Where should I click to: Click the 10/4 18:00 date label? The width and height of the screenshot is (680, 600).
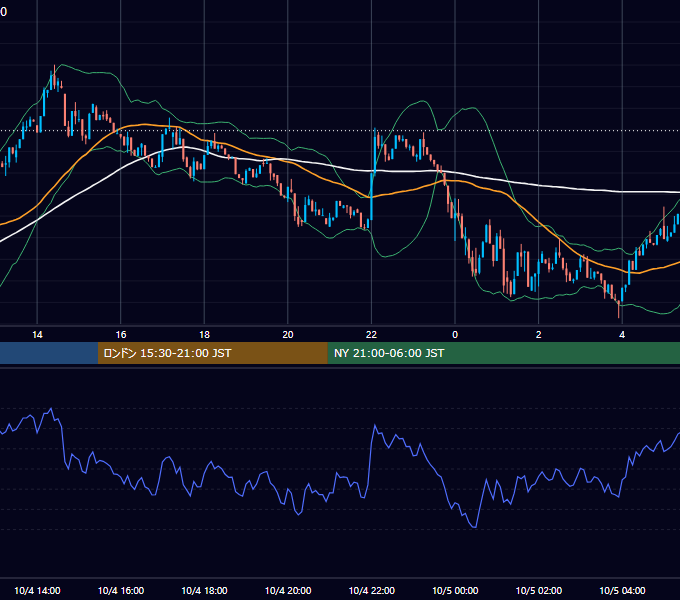204,590
